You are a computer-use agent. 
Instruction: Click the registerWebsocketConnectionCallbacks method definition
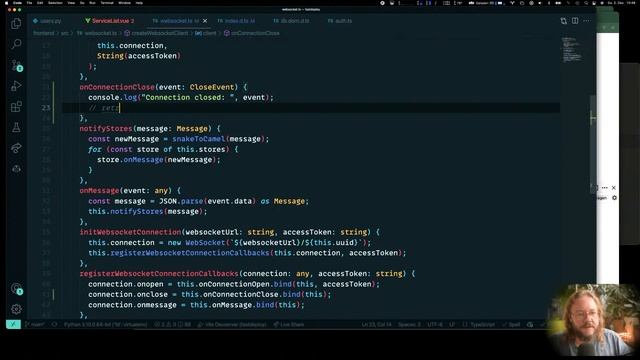click(x=159, y=273)
